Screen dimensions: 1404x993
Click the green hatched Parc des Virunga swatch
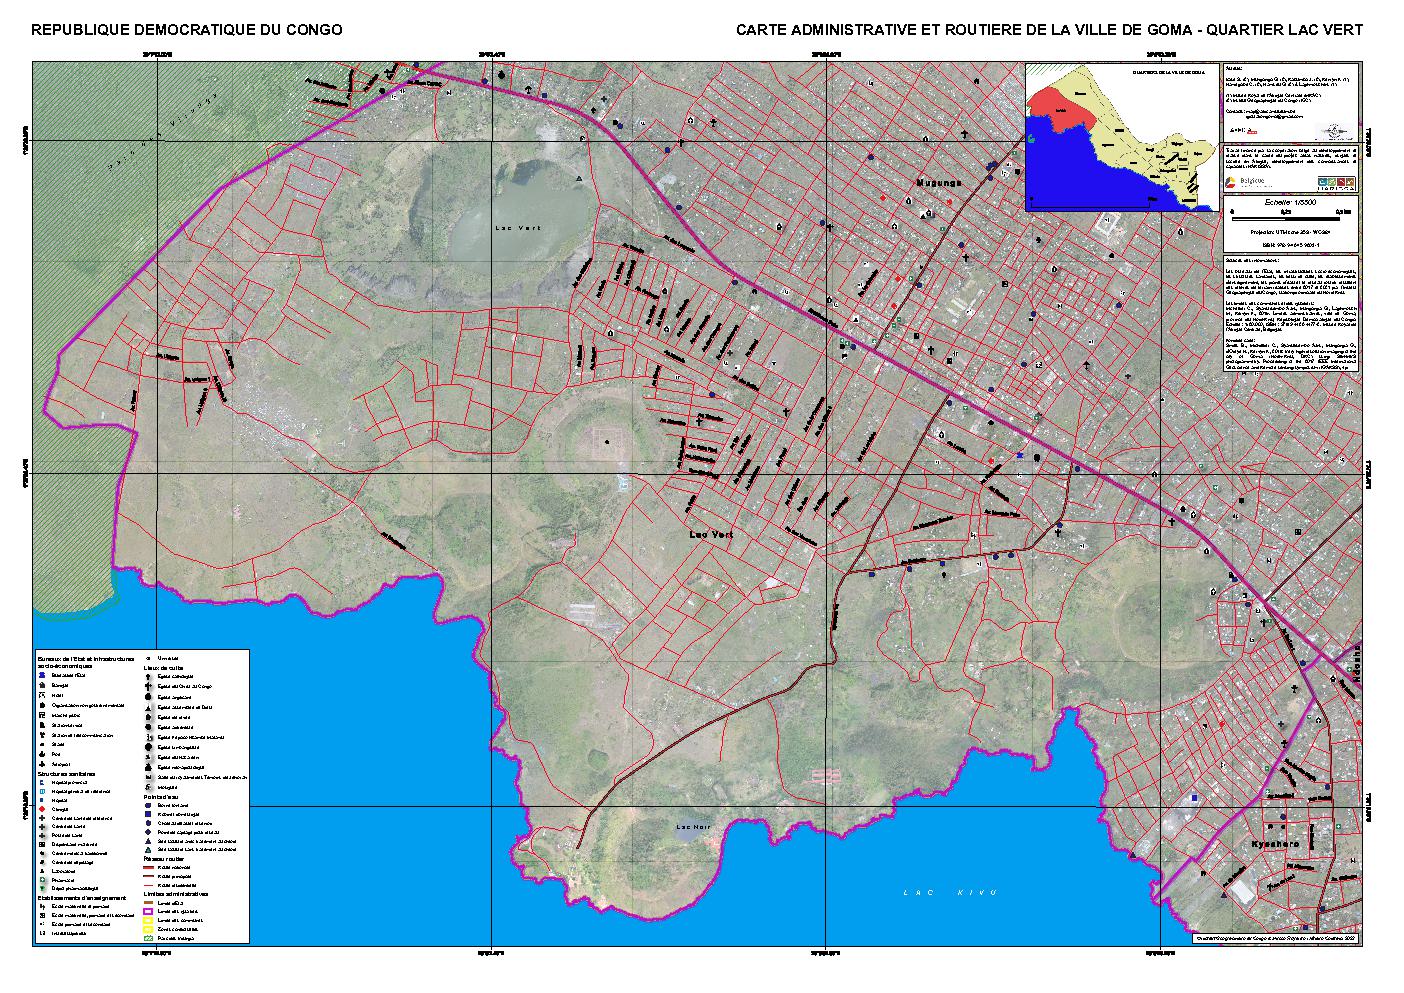[x=148, y=938]
